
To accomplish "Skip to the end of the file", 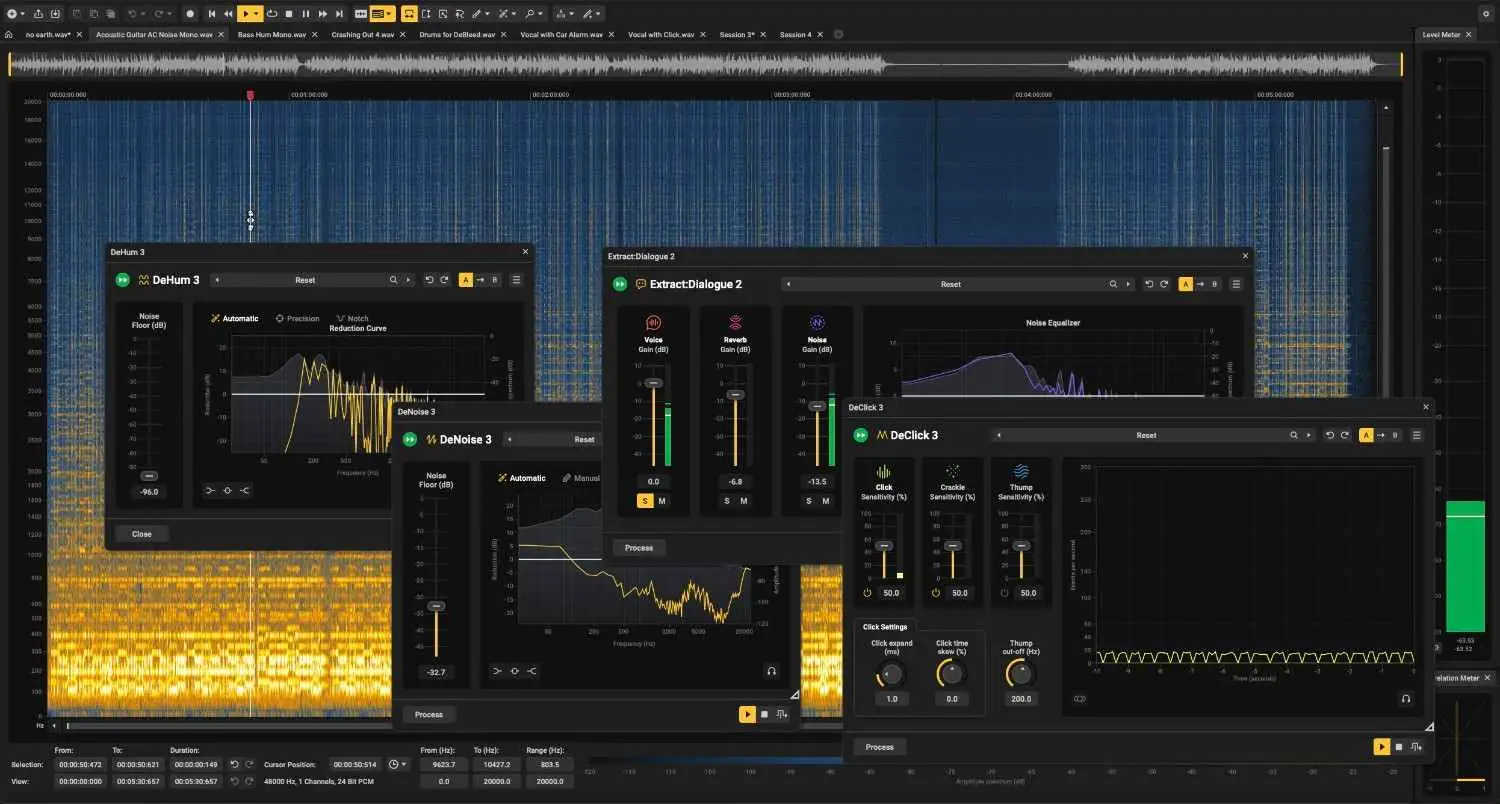I will point(340,14).
